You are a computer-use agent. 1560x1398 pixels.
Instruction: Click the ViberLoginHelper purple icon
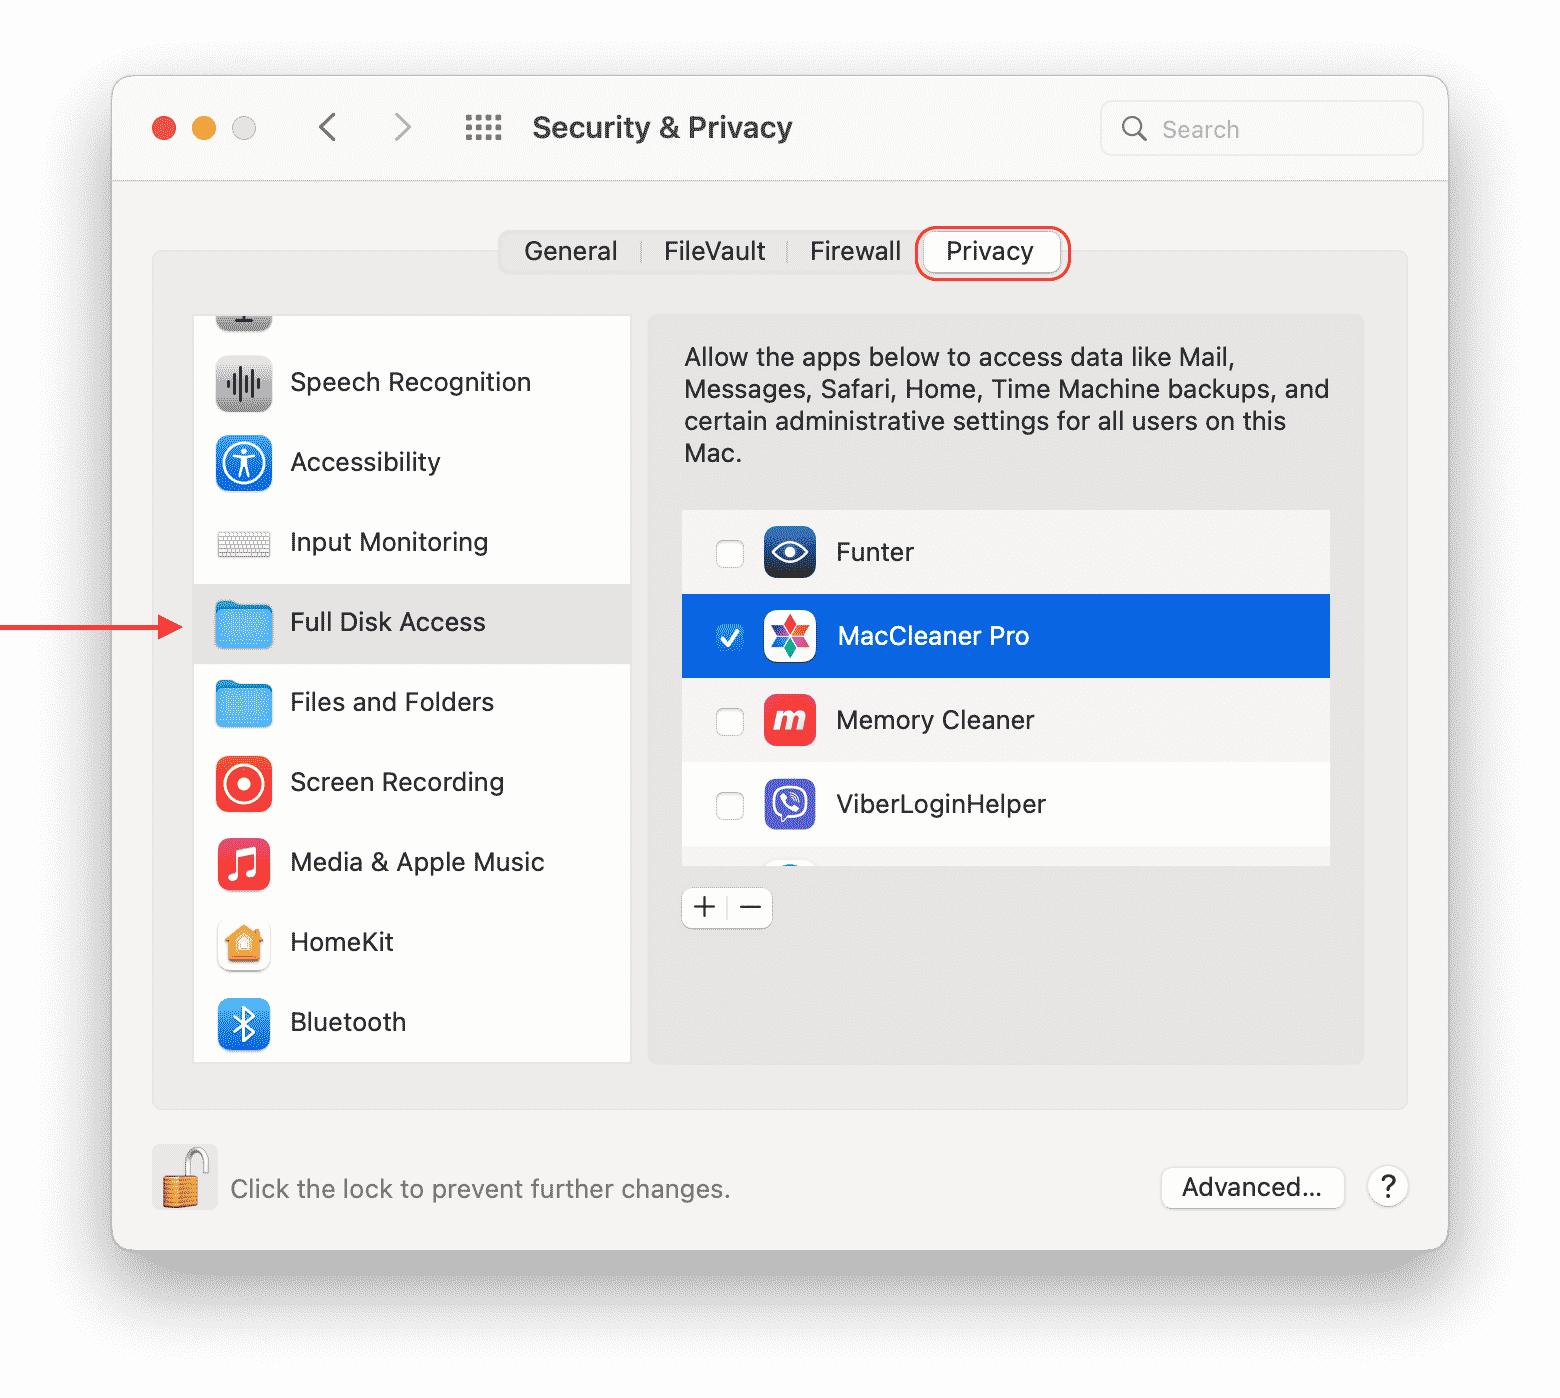[x=790, y=804]
